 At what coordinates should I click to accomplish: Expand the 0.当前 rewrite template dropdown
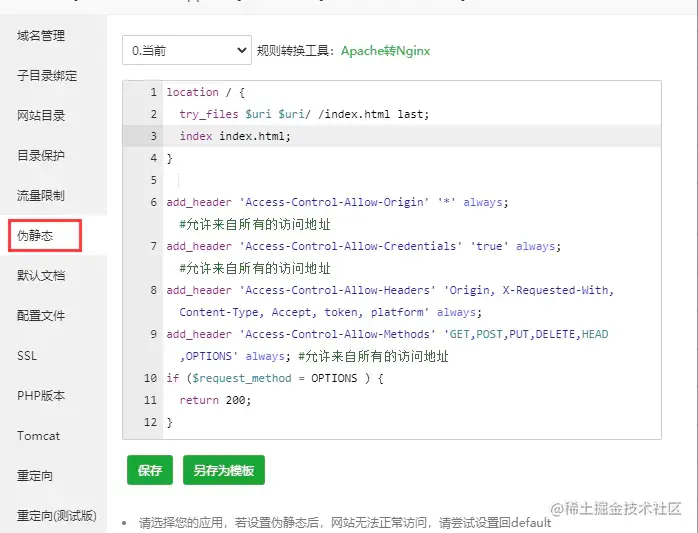coord(187,50)
